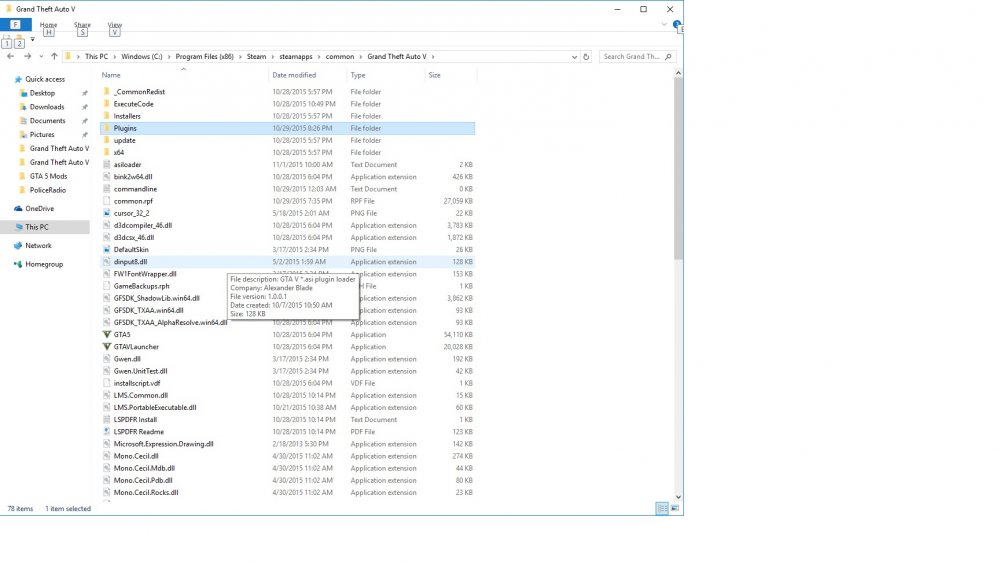Click the Forward navigation arrow
The image size is (1000, 562).
click(x=27, y=56)
